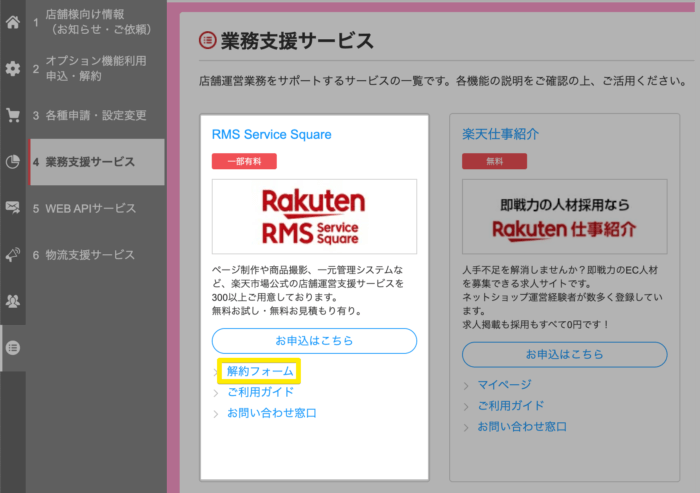Image resolution: width=700 pixels, height=493 pixels.
Task: Open menu 2 オプション機能利用申込・解約
Action: [x=95, y=68]
